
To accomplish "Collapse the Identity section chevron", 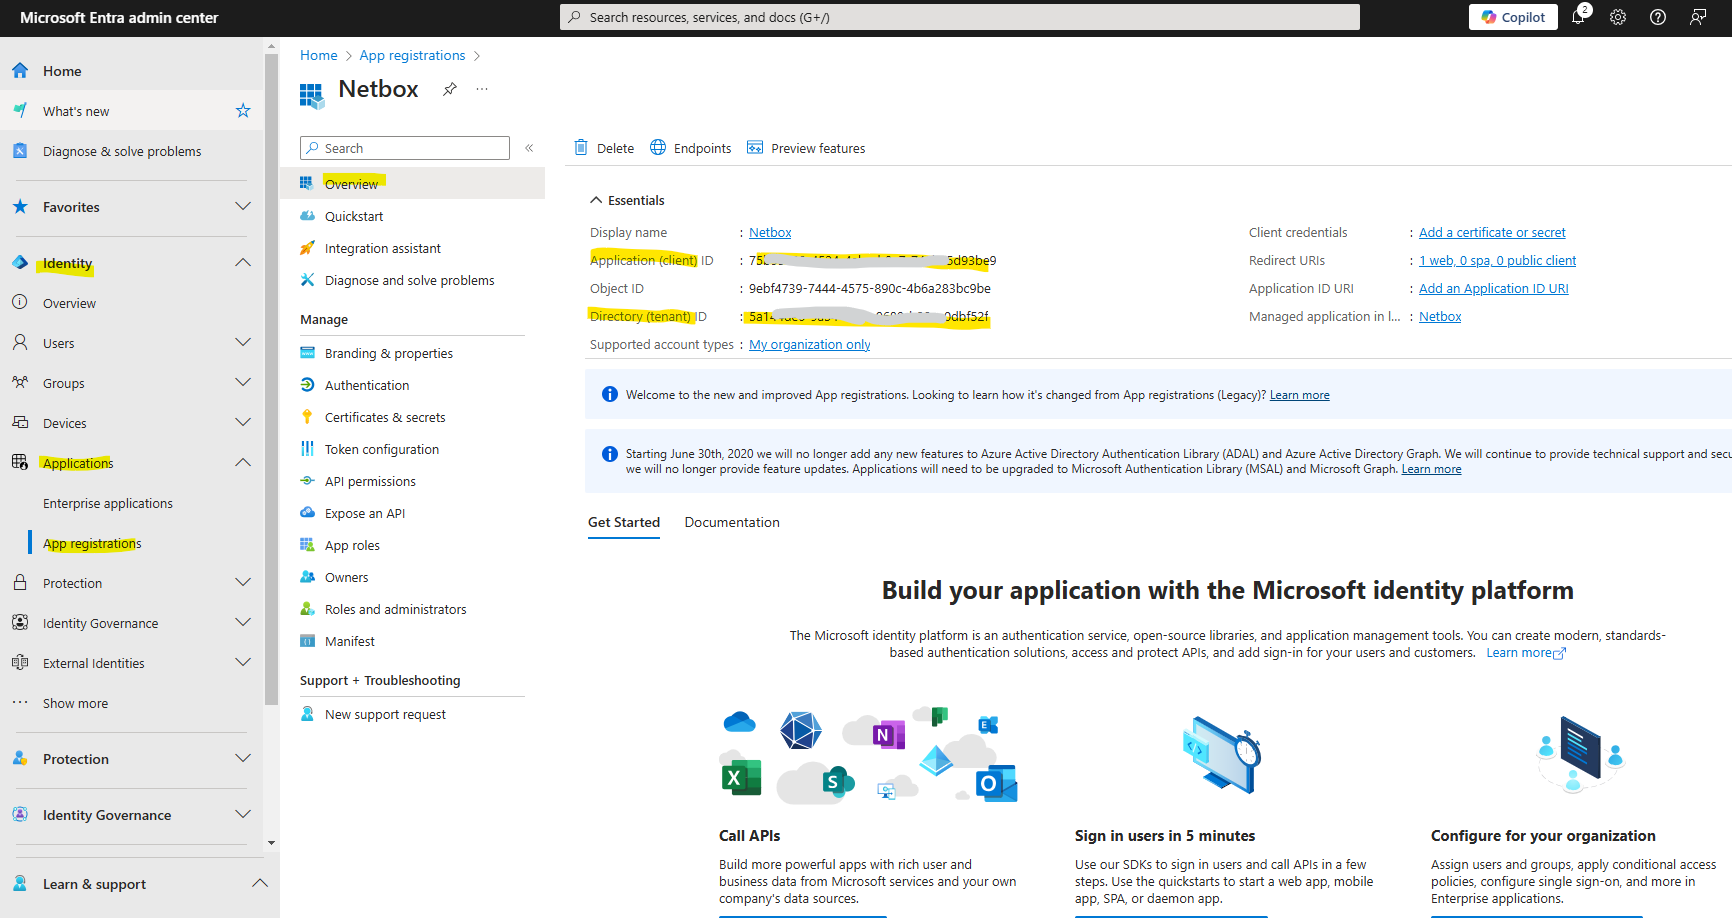I will click(243, 262).
